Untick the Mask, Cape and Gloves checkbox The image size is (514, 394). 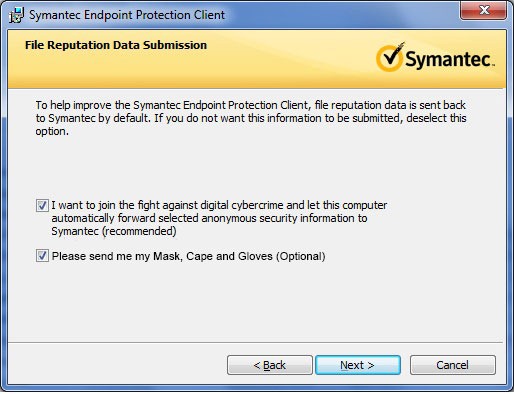(42, 256)
